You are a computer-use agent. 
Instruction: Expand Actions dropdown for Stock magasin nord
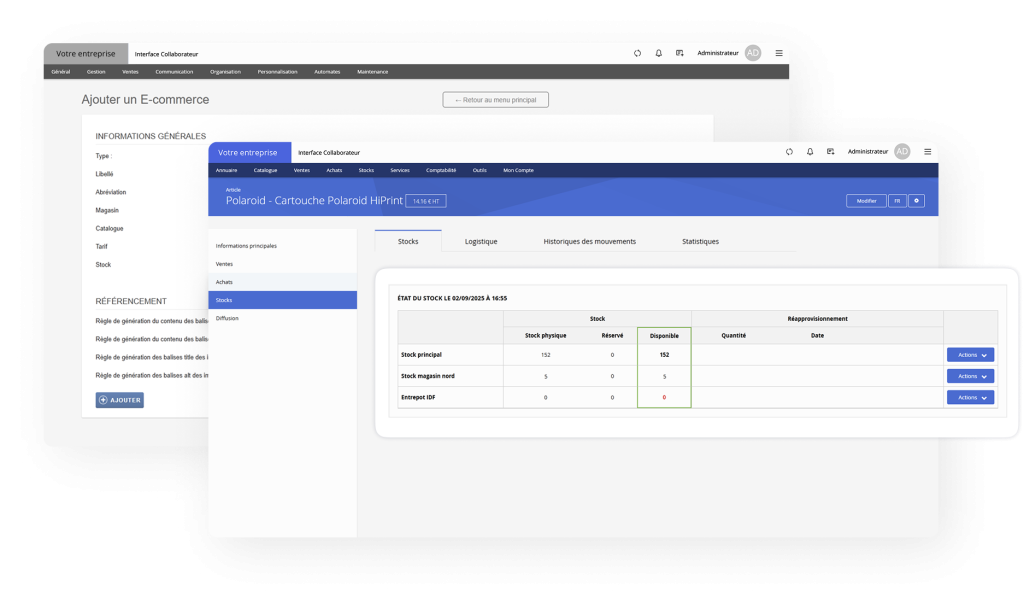[x=970, y=376]
